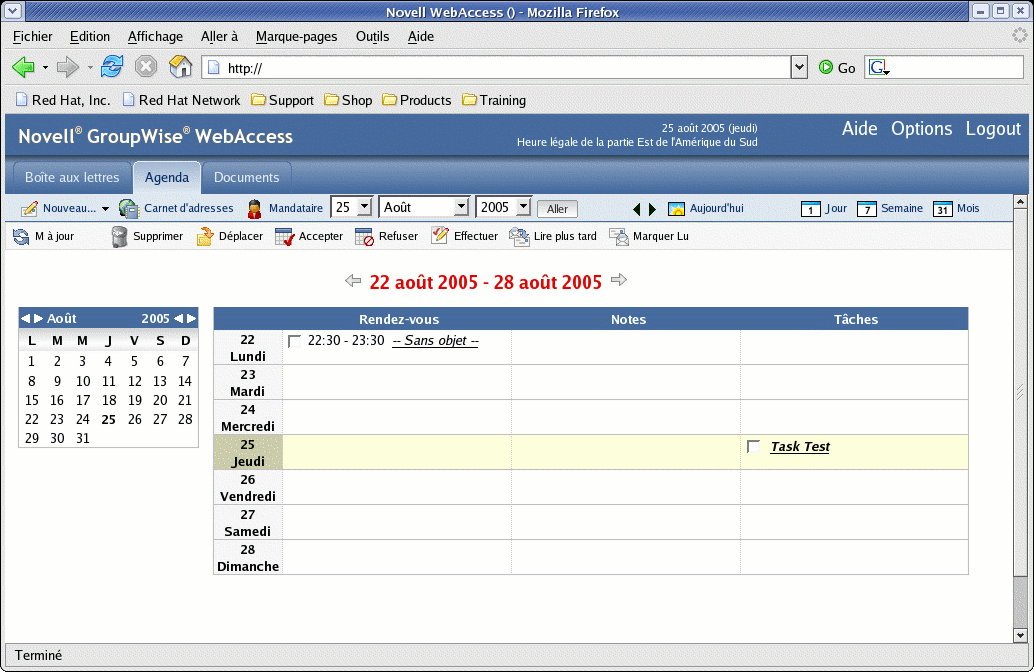
Task: Open the -- Sans objet -- appointment
Action: tap(435, 341)
